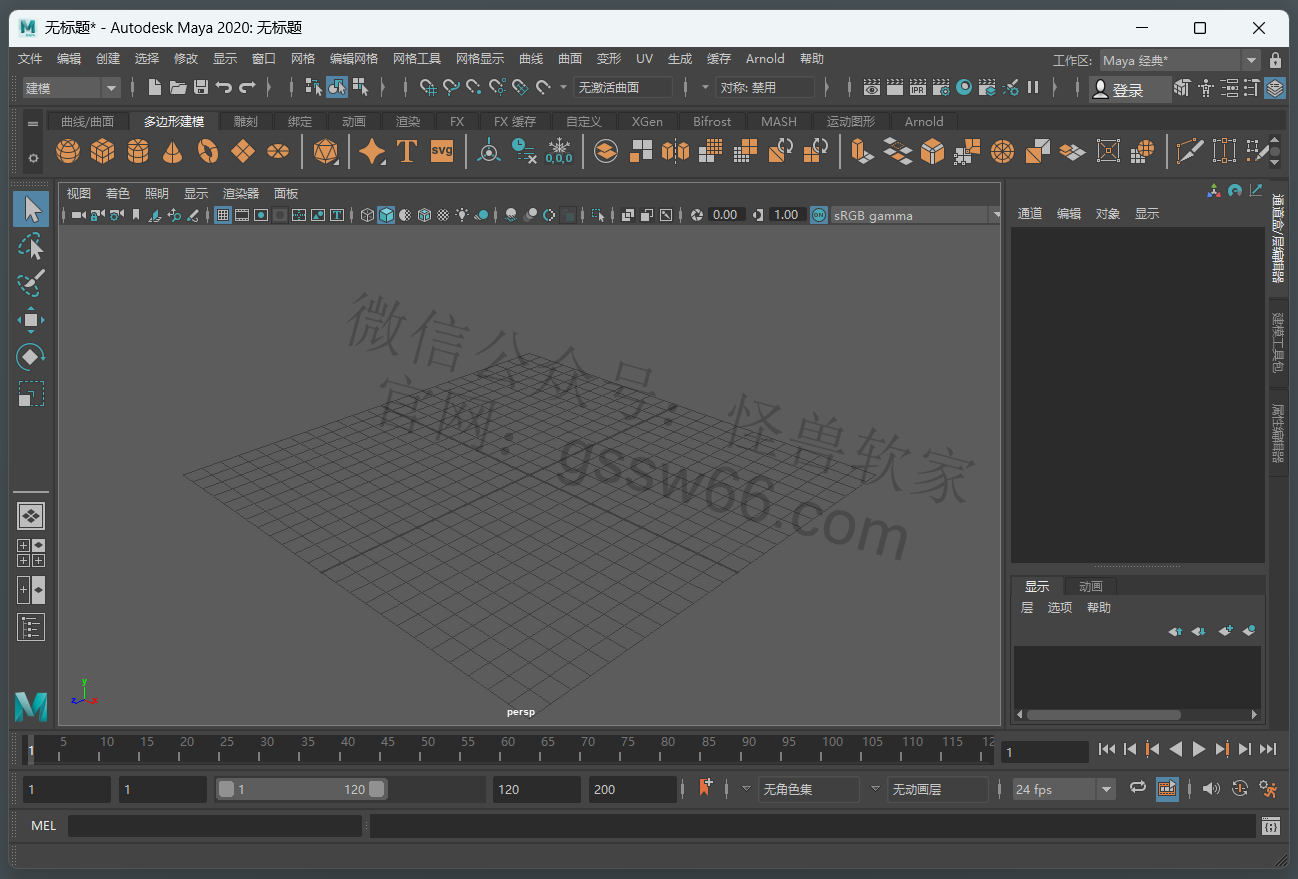Open the Hypershade sphere icon
Viewport: 1298px width, 879px height.
(x=964, y=88)
